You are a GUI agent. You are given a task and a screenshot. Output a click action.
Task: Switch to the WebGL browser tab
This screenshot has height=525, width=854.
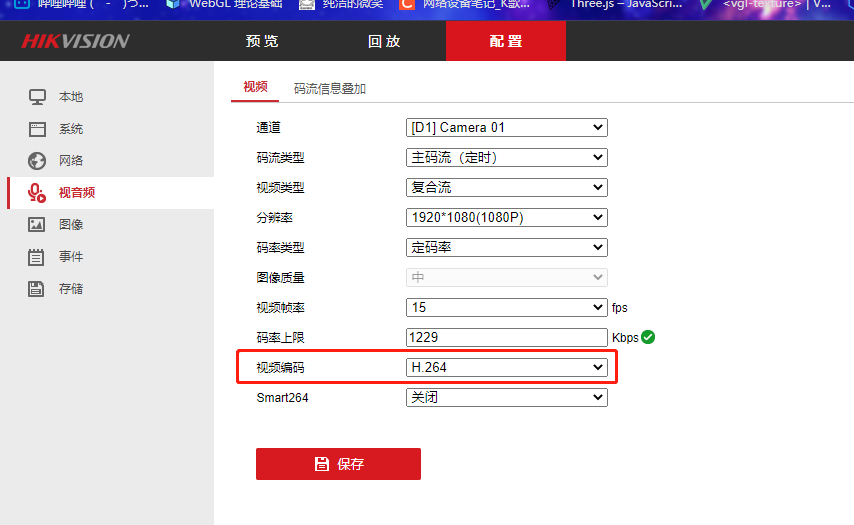click(x=224, y=4)
